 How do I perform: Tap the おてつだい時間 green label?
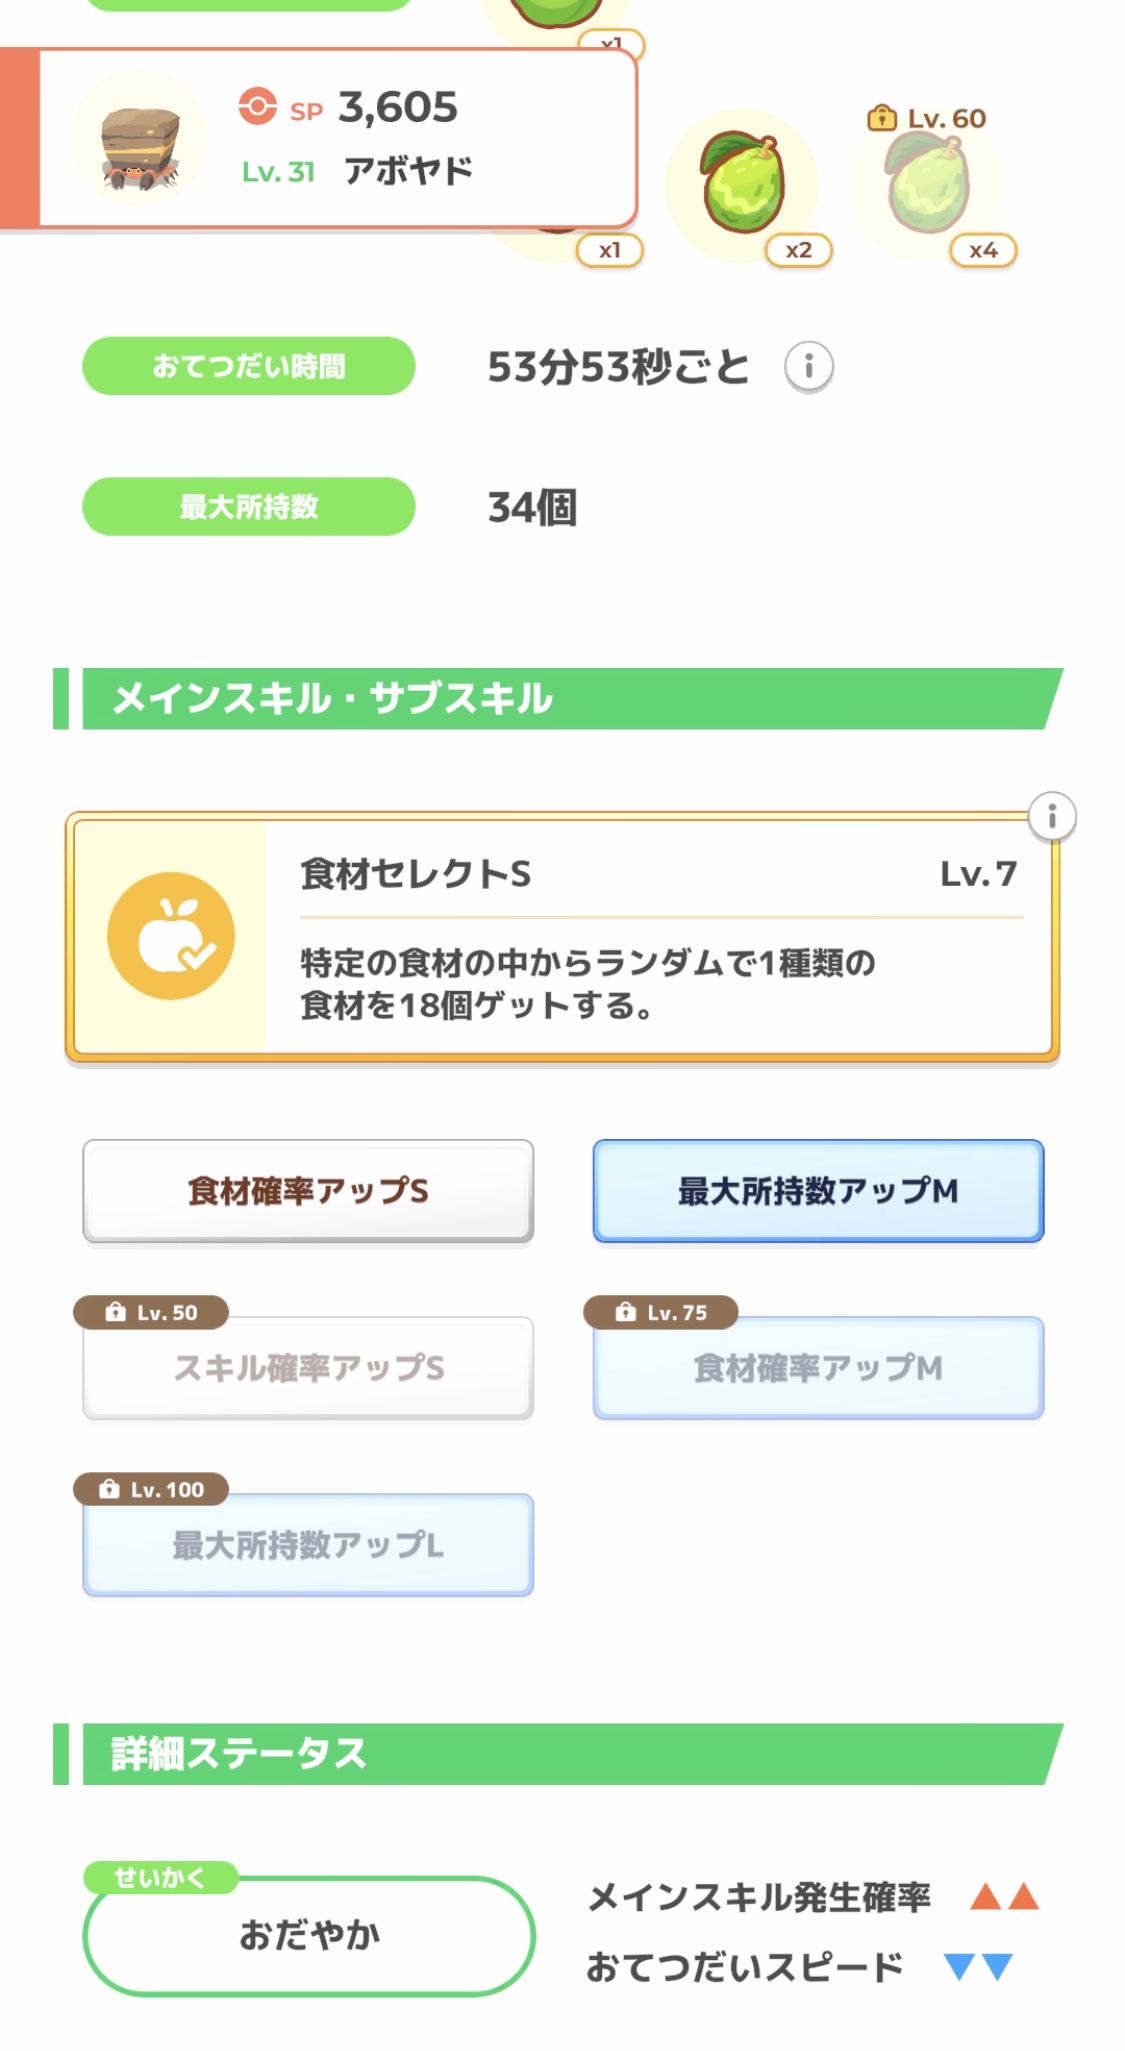pos(248,366)
